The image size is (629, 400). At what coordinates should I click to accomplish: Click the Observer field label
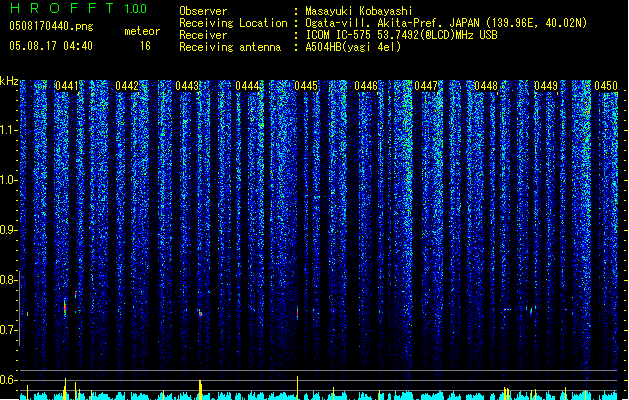[x=203, y=11]
